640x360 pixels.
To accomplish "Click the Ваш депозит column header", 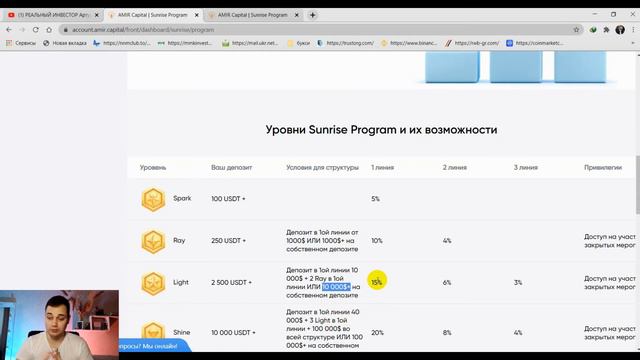I will 231,167.
